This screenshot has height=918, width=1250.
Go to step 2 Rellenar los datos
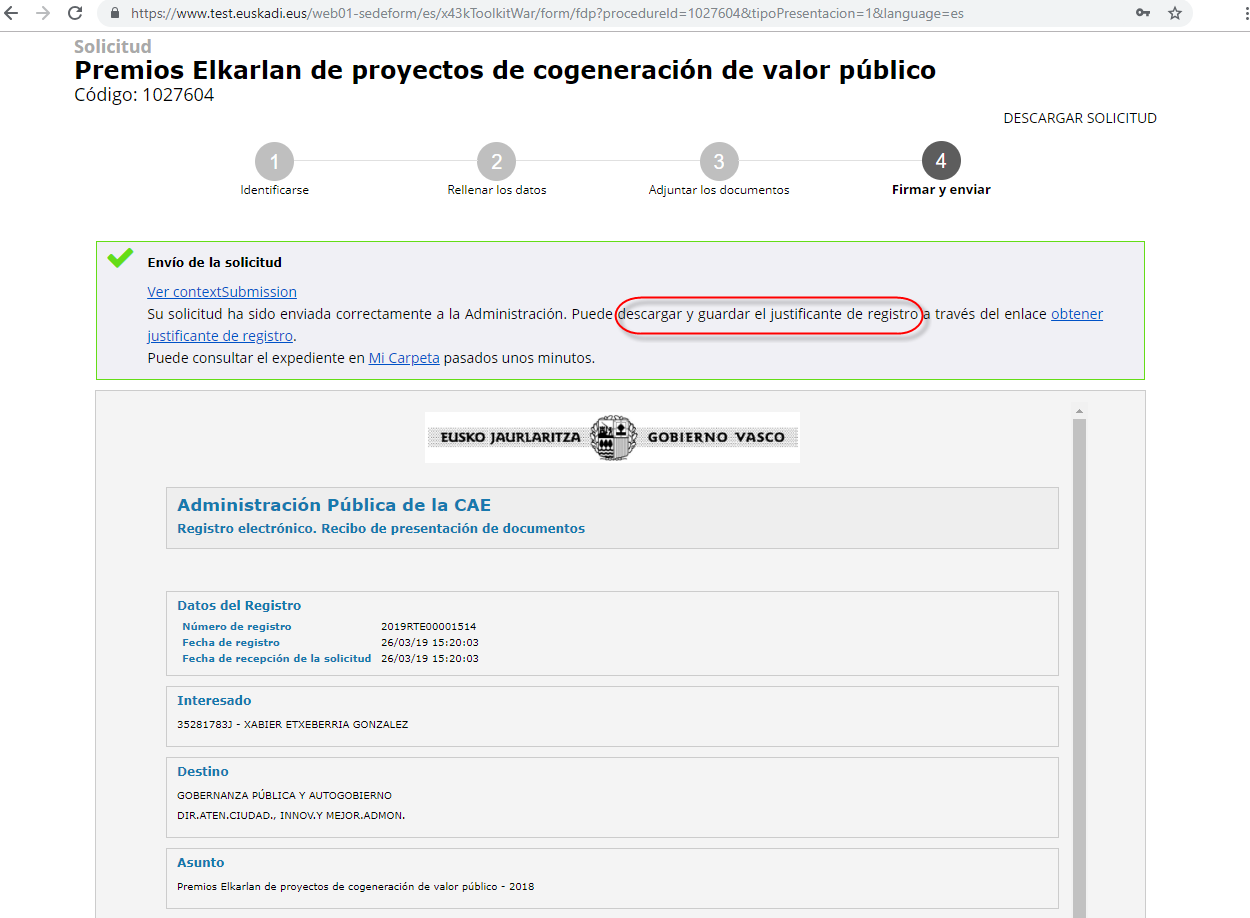(496, 162)
